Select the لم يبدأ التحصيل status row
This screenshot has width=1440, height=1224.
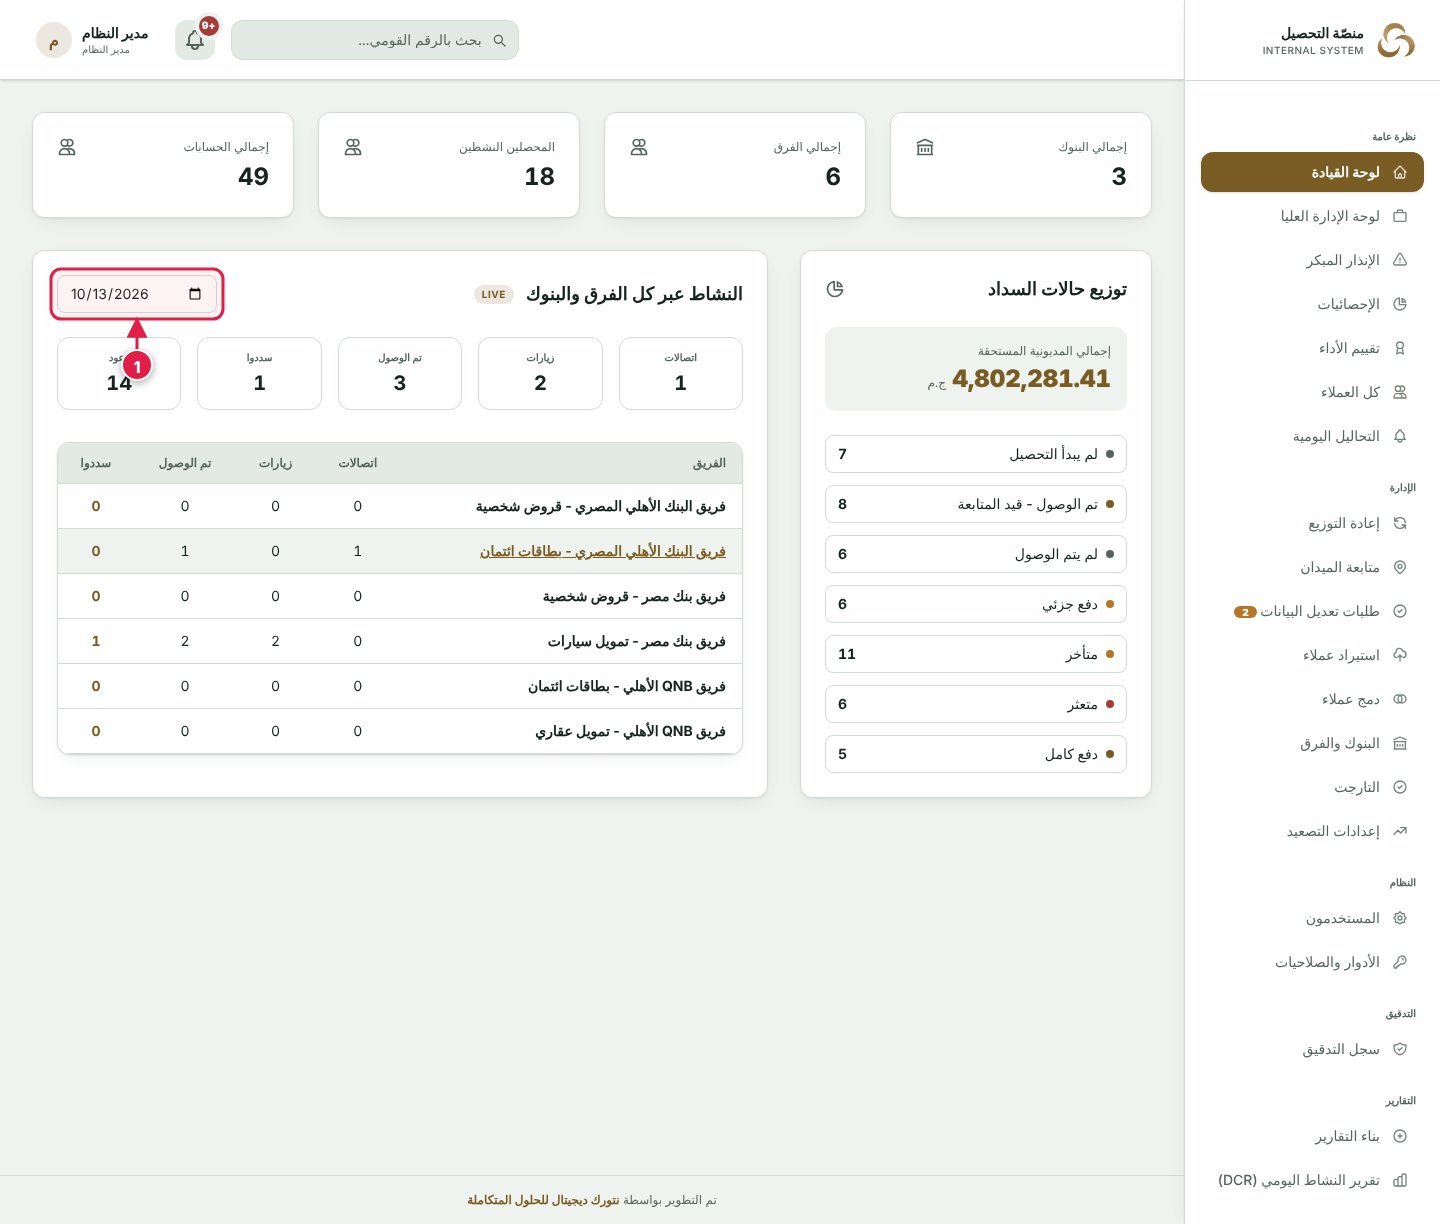(x=976, y=454)
